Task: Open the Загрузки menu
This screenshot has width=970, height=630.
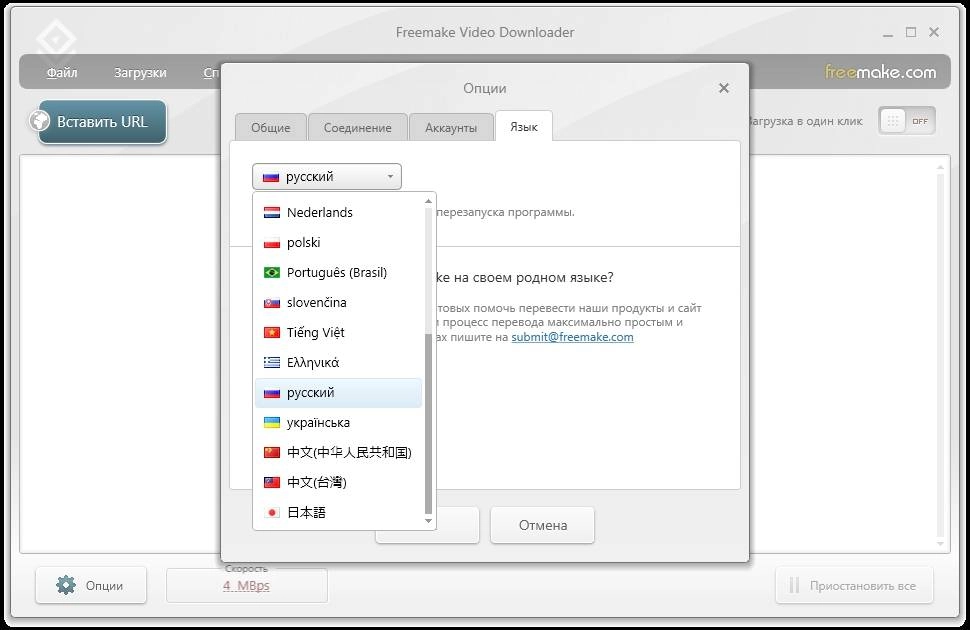Action: coord(140,72)
